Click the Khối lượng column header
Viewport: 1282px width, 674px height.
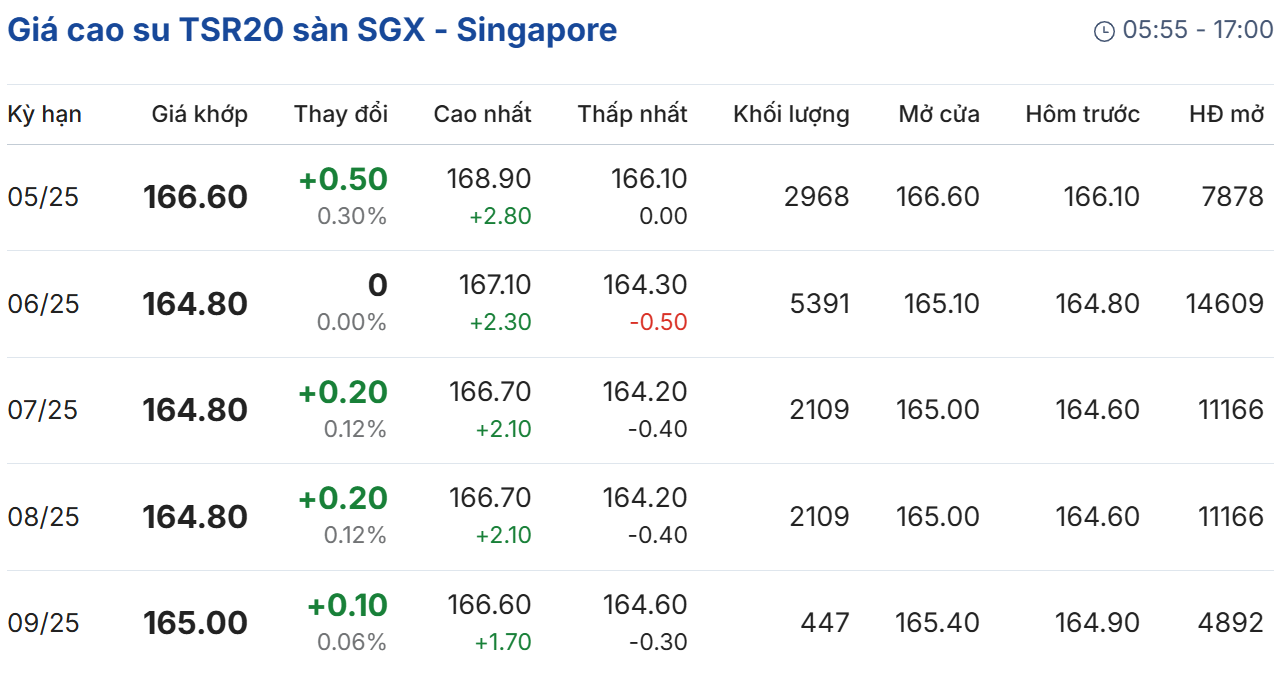pyautogui.click(x=790, y=114)
